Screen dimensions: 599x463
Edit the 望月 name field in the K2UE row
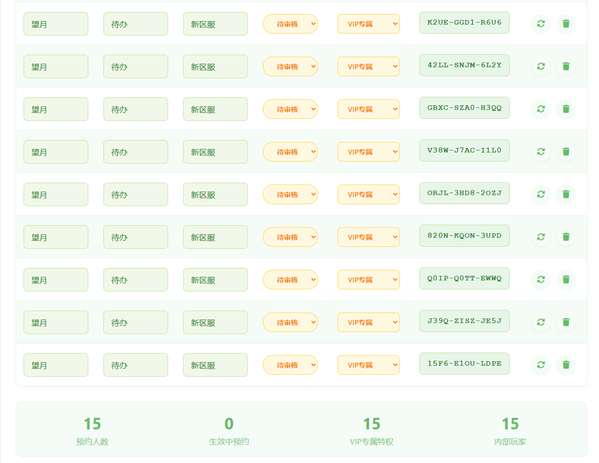(55, 24)
